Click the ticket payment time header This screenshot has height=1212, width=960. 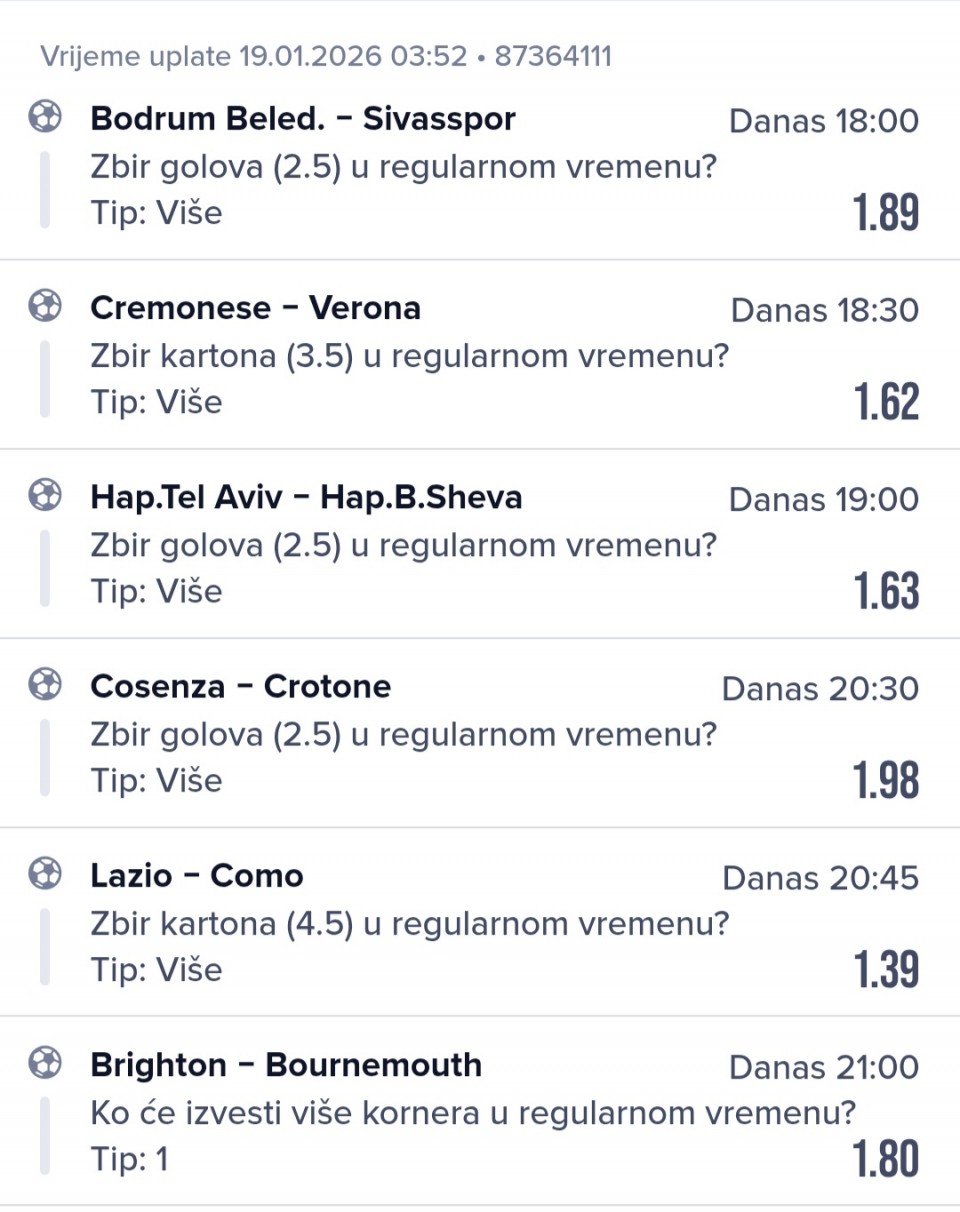tap(326, 56)
